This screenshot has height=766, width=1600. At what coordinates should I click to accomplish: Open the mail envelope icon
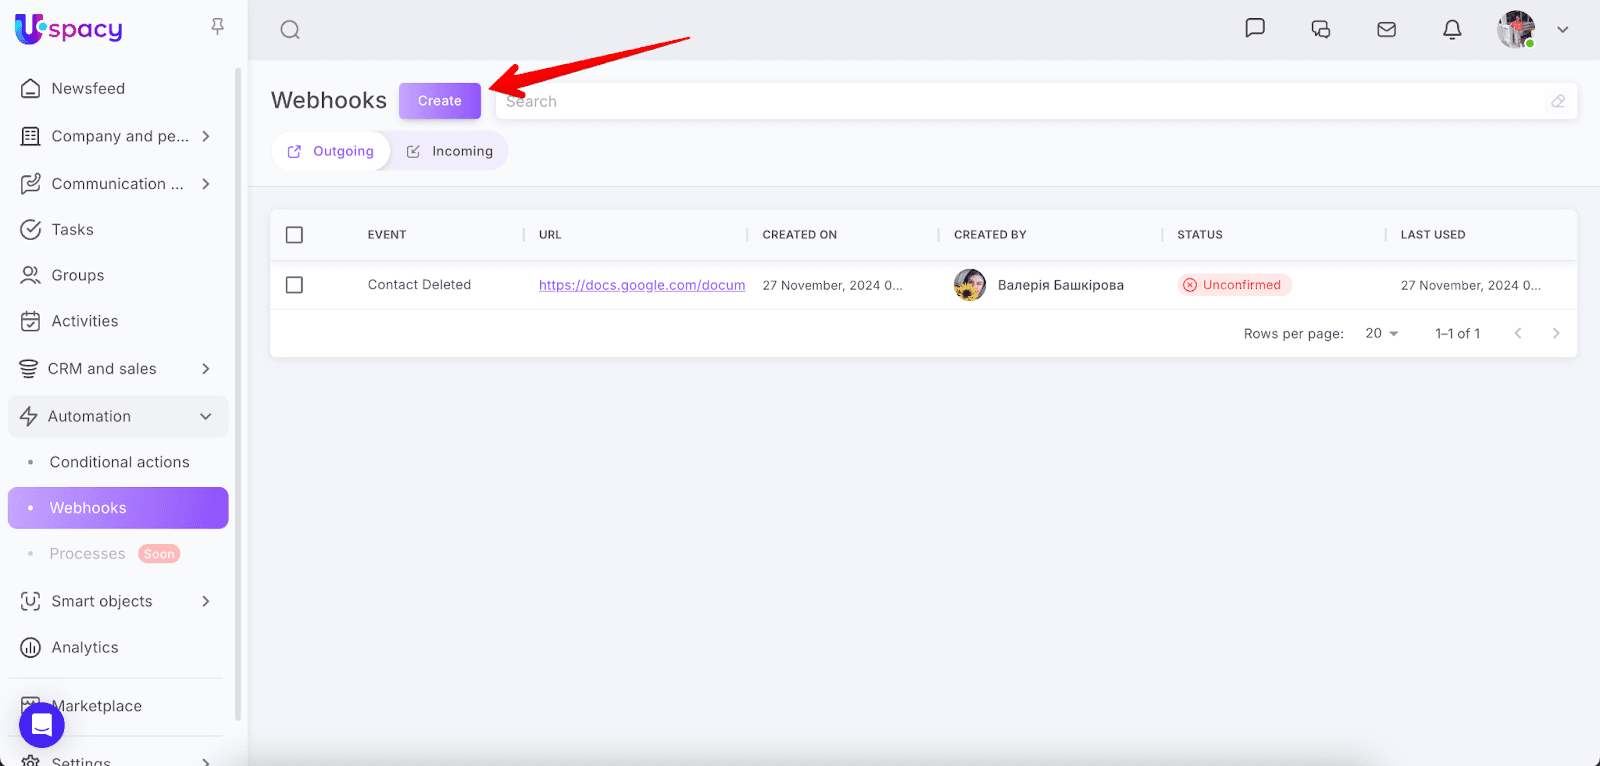[1386, 30]
